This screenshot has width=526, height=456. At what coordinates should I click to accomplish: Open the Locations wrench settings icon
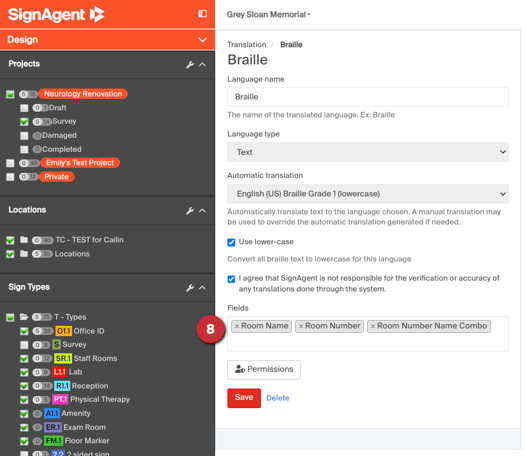[190, 210]
